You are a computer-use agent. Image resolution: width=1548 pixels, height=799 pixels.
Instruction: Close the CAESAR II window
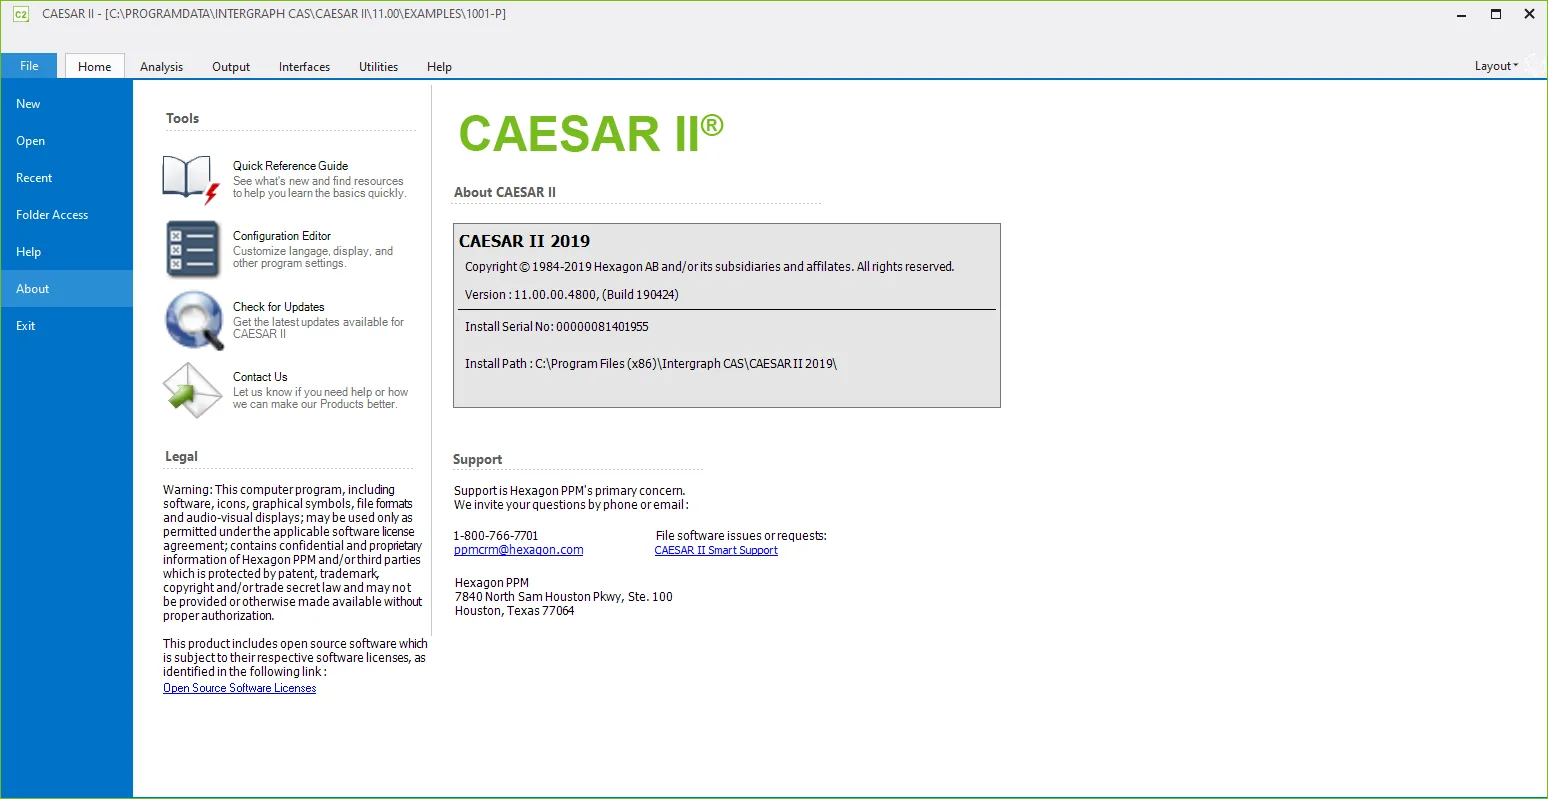tap(1530, 14)
